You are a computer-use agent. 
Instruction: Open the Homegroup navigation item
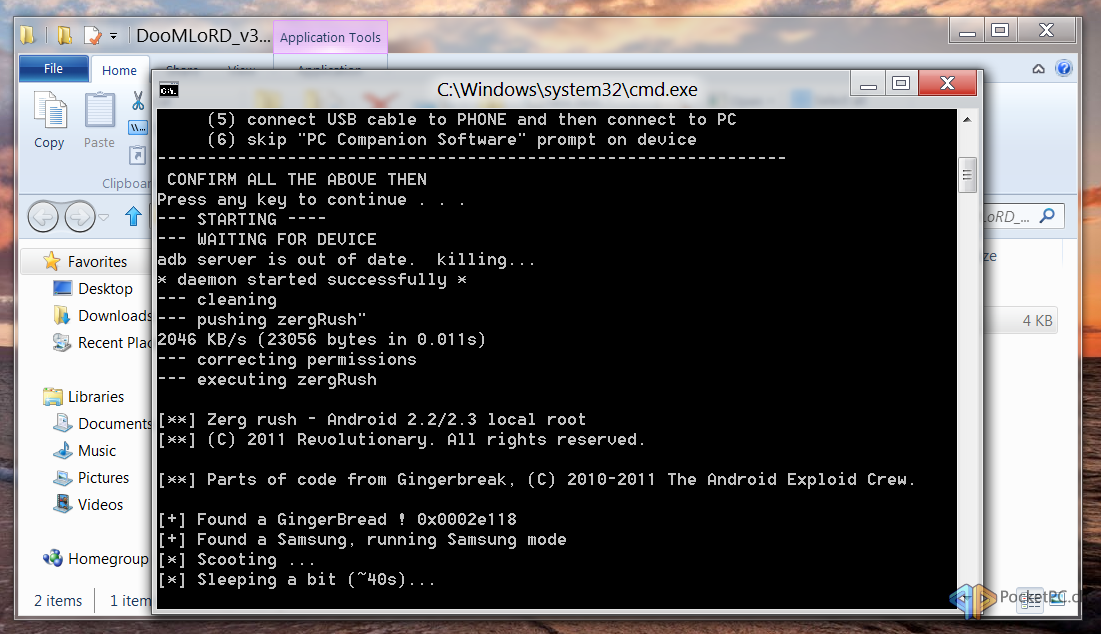[107, 559]
